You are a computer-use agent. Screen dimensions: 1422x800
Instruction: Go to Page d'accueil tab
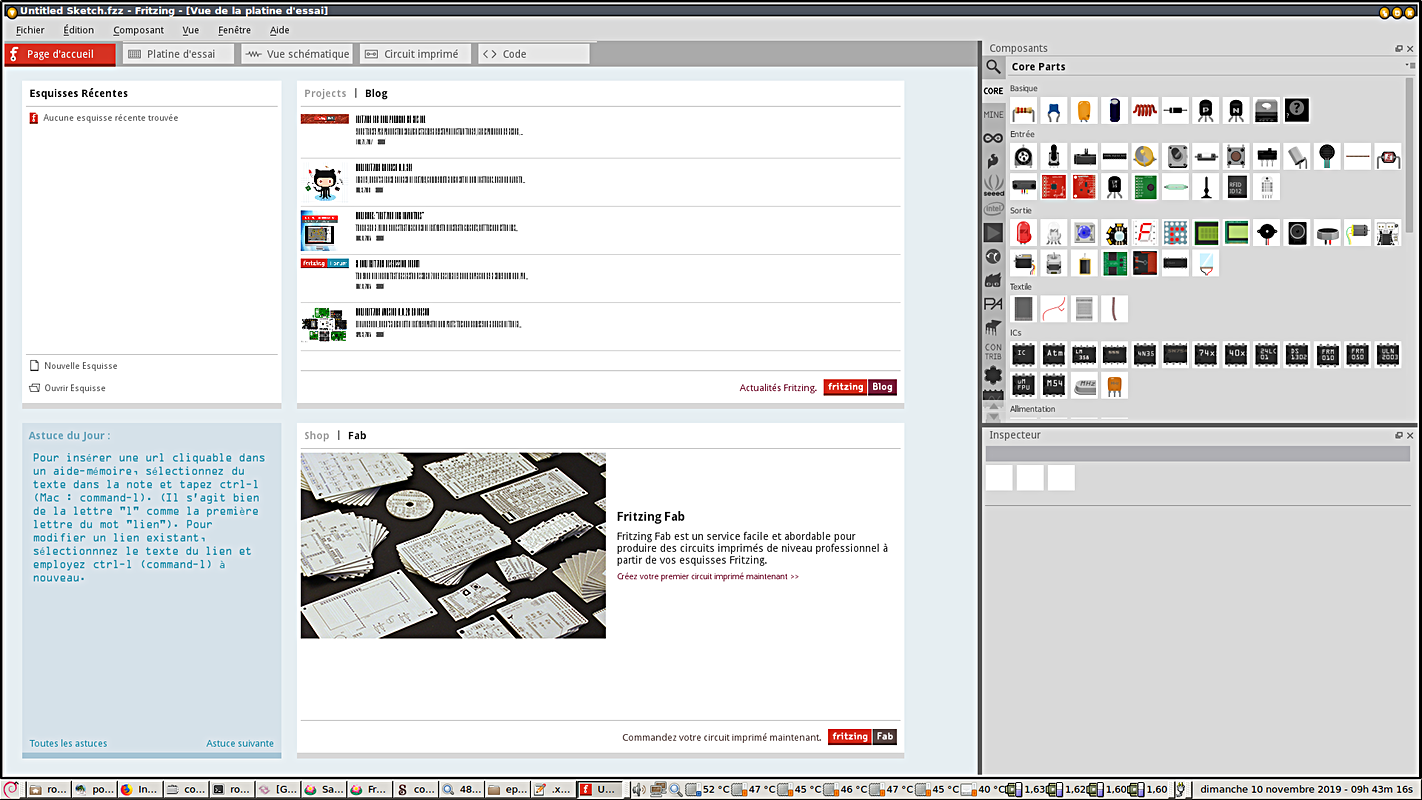tap(59, 54)
